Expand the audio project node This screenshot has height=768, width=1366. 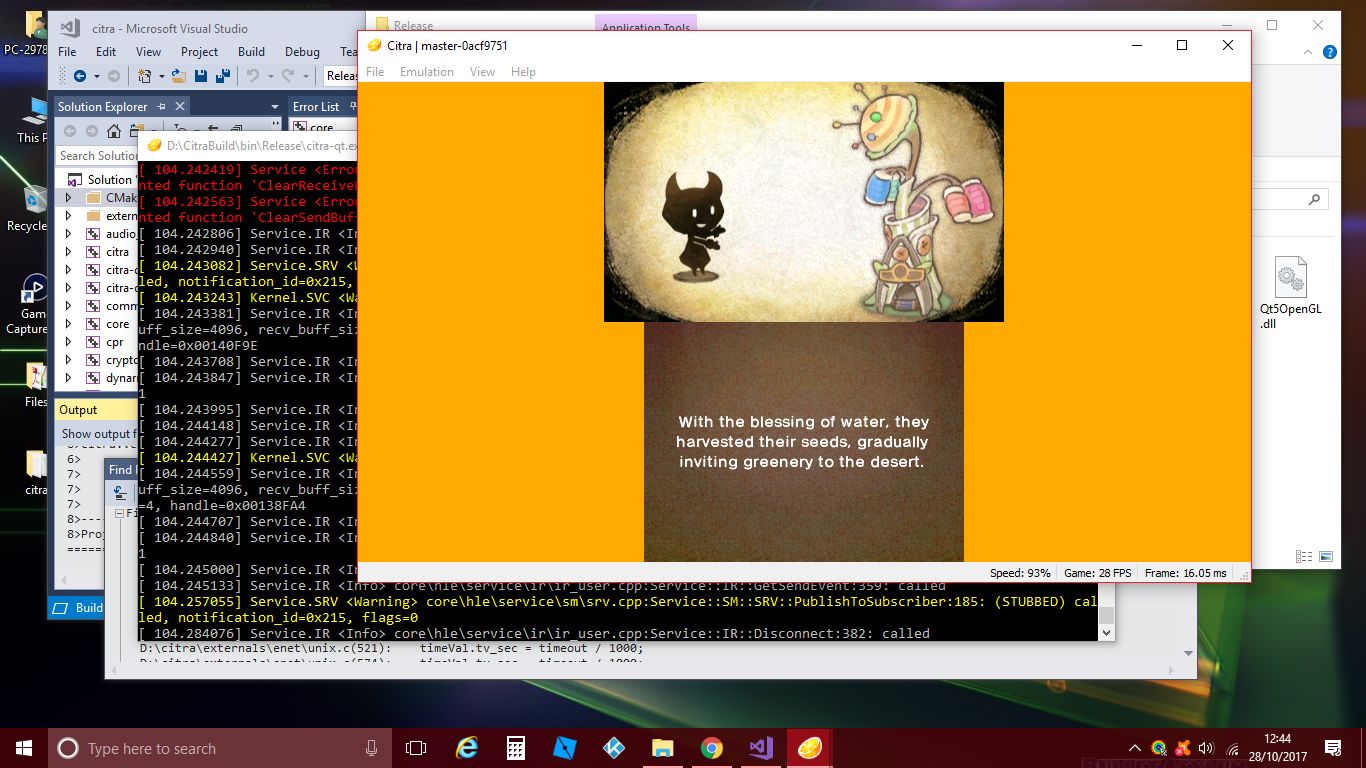(x=68, y=234)
